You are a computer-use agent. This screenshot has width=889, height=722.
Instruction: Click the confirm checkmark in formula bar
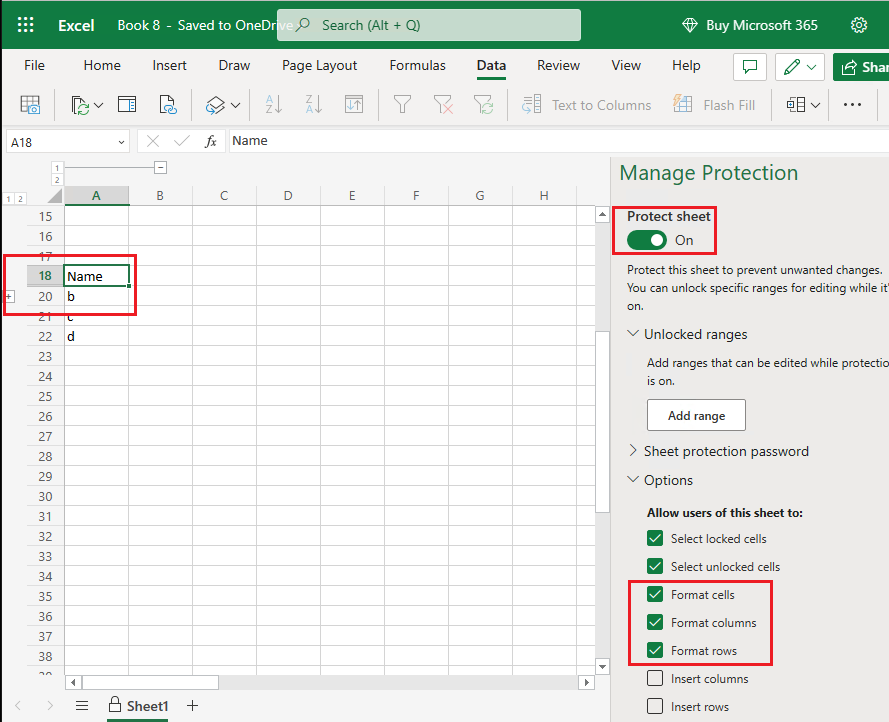(x=181, y=141)
